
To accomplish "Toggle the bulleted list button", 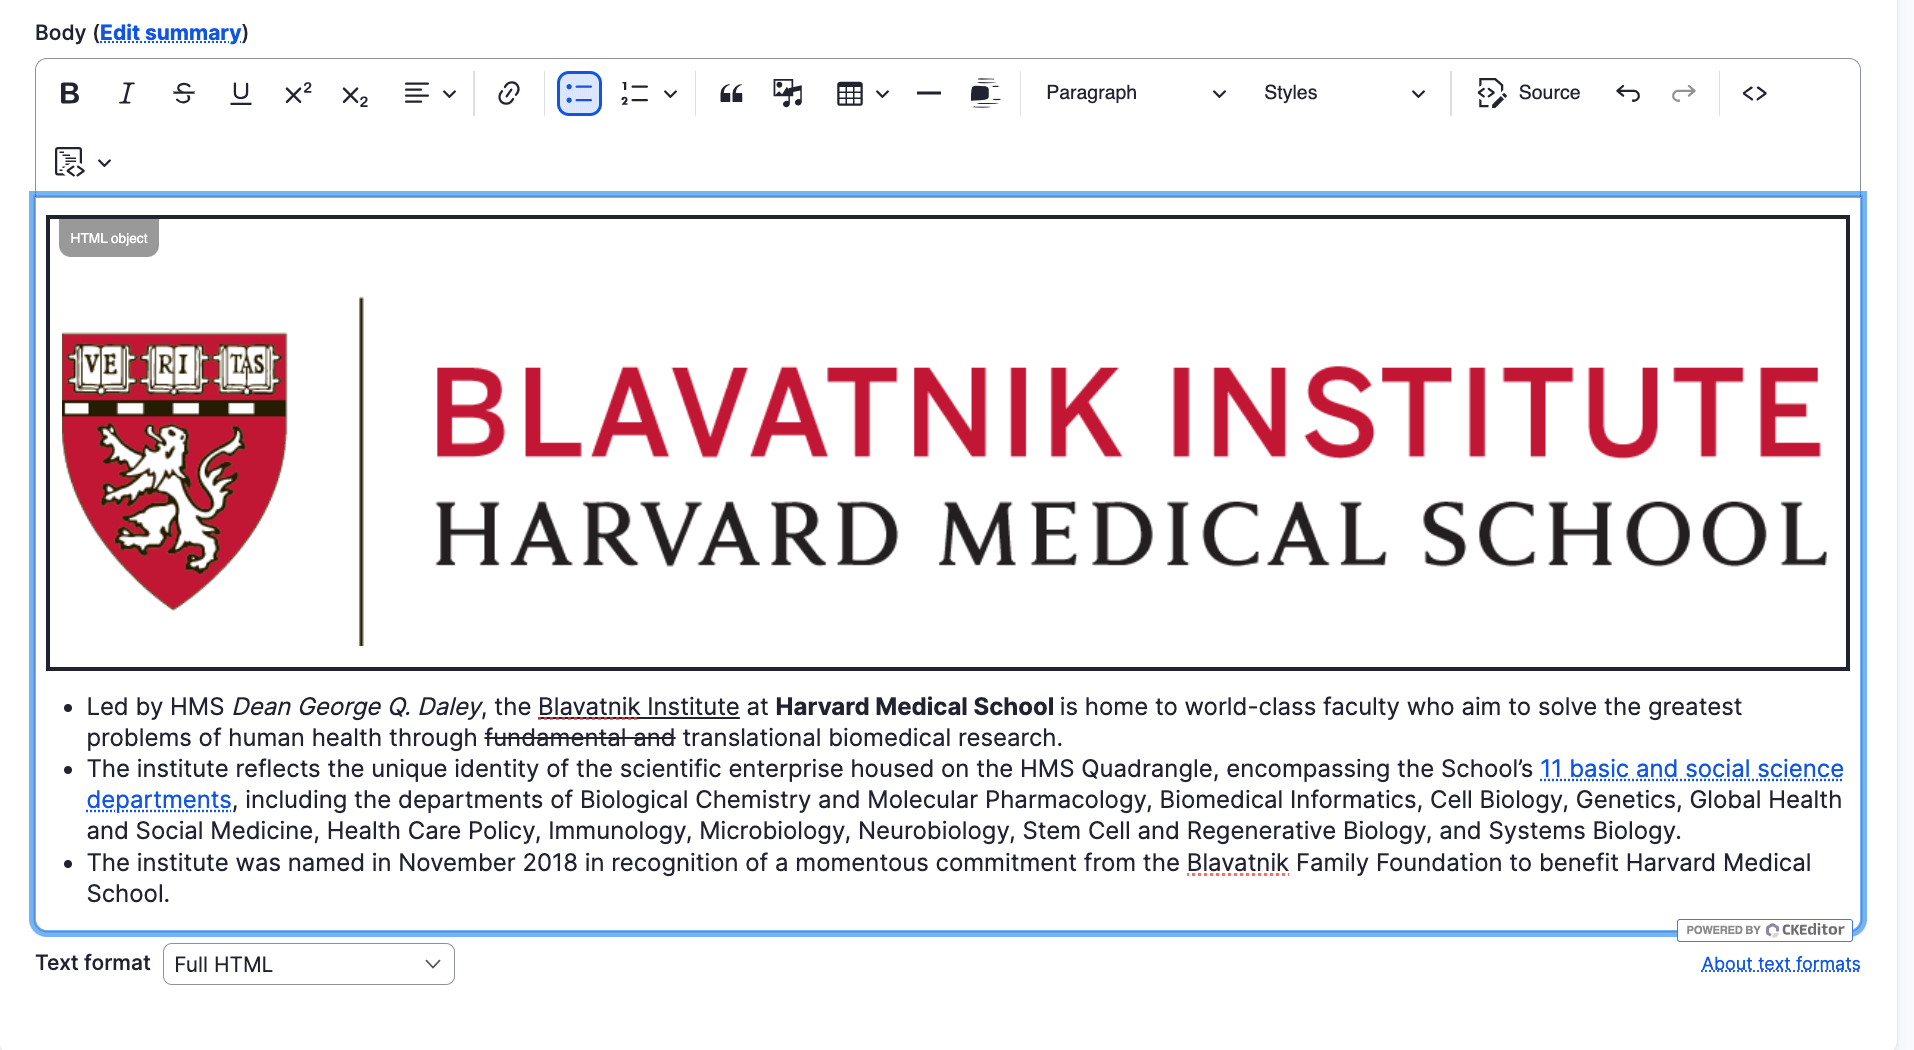I will pos(579,93).
